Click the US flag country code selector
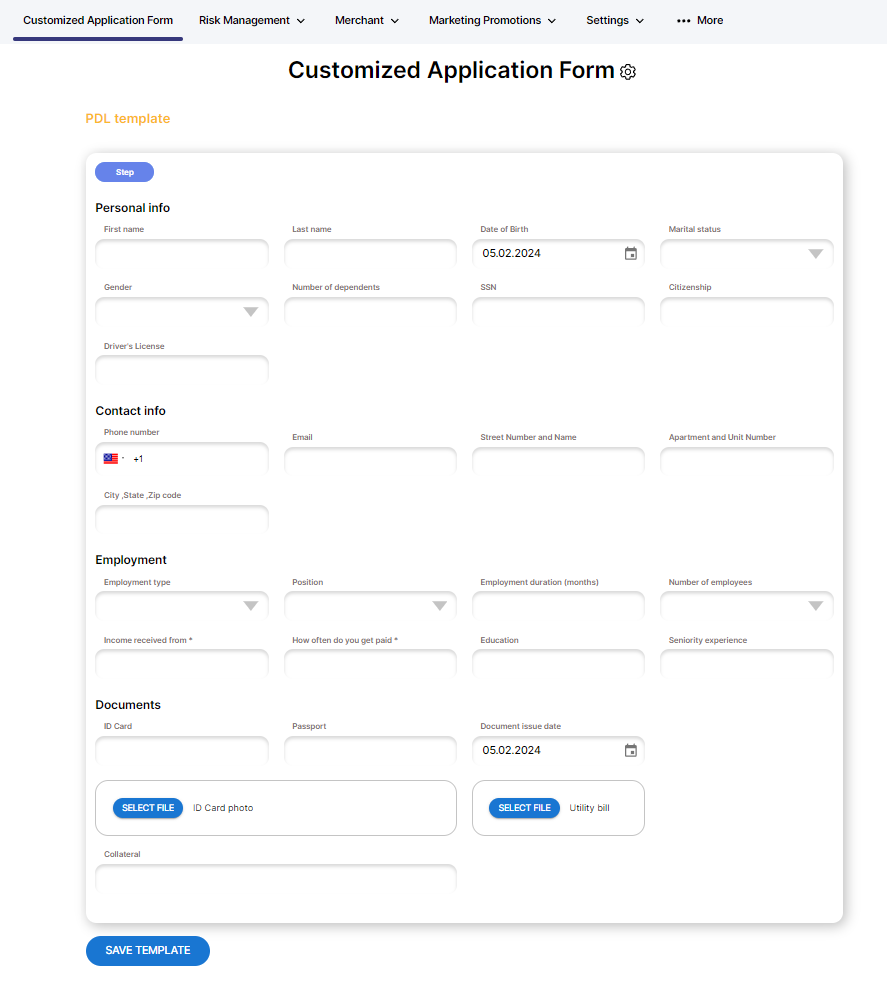 (x=113, y=459)
